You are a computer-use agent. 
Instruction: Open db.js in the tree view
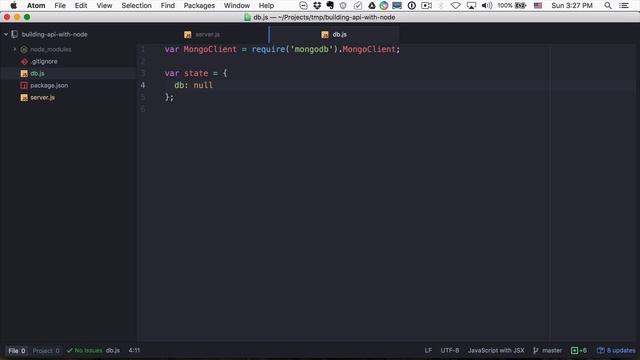(x=37, y=73)
